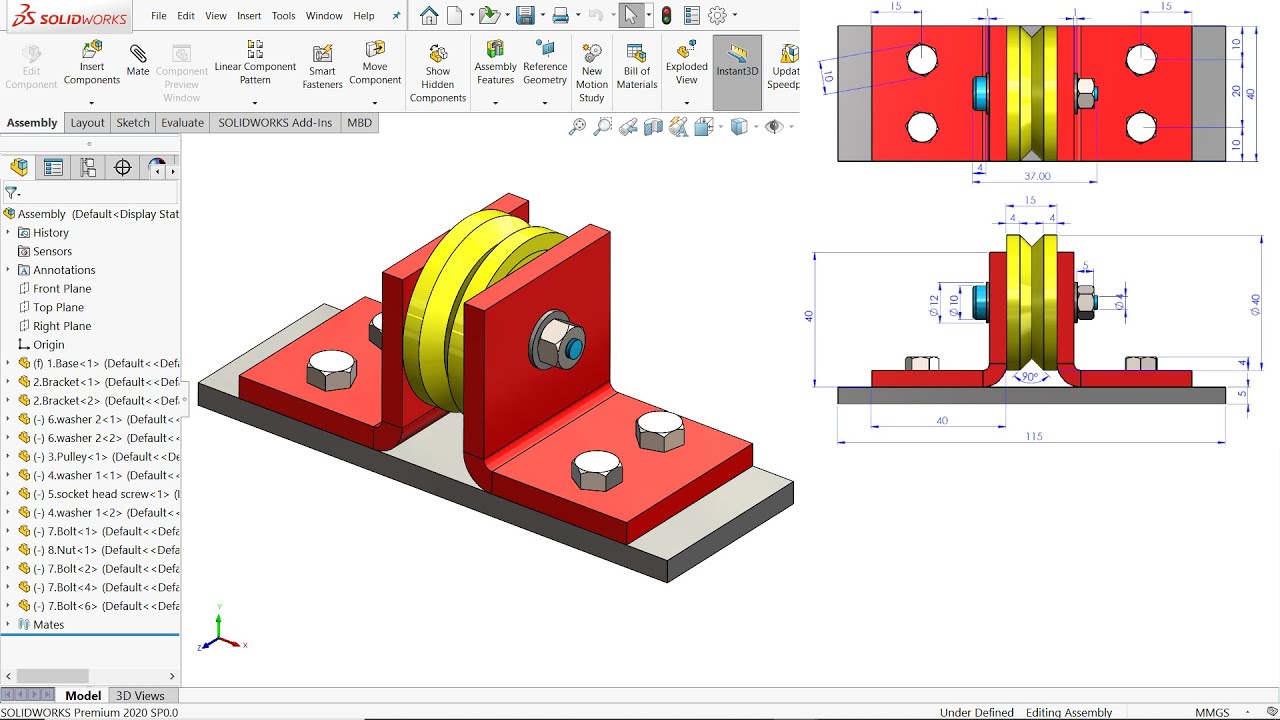Click the Home welcome icon
This screenshot has height=720, width=1280.
click(429, 15)
